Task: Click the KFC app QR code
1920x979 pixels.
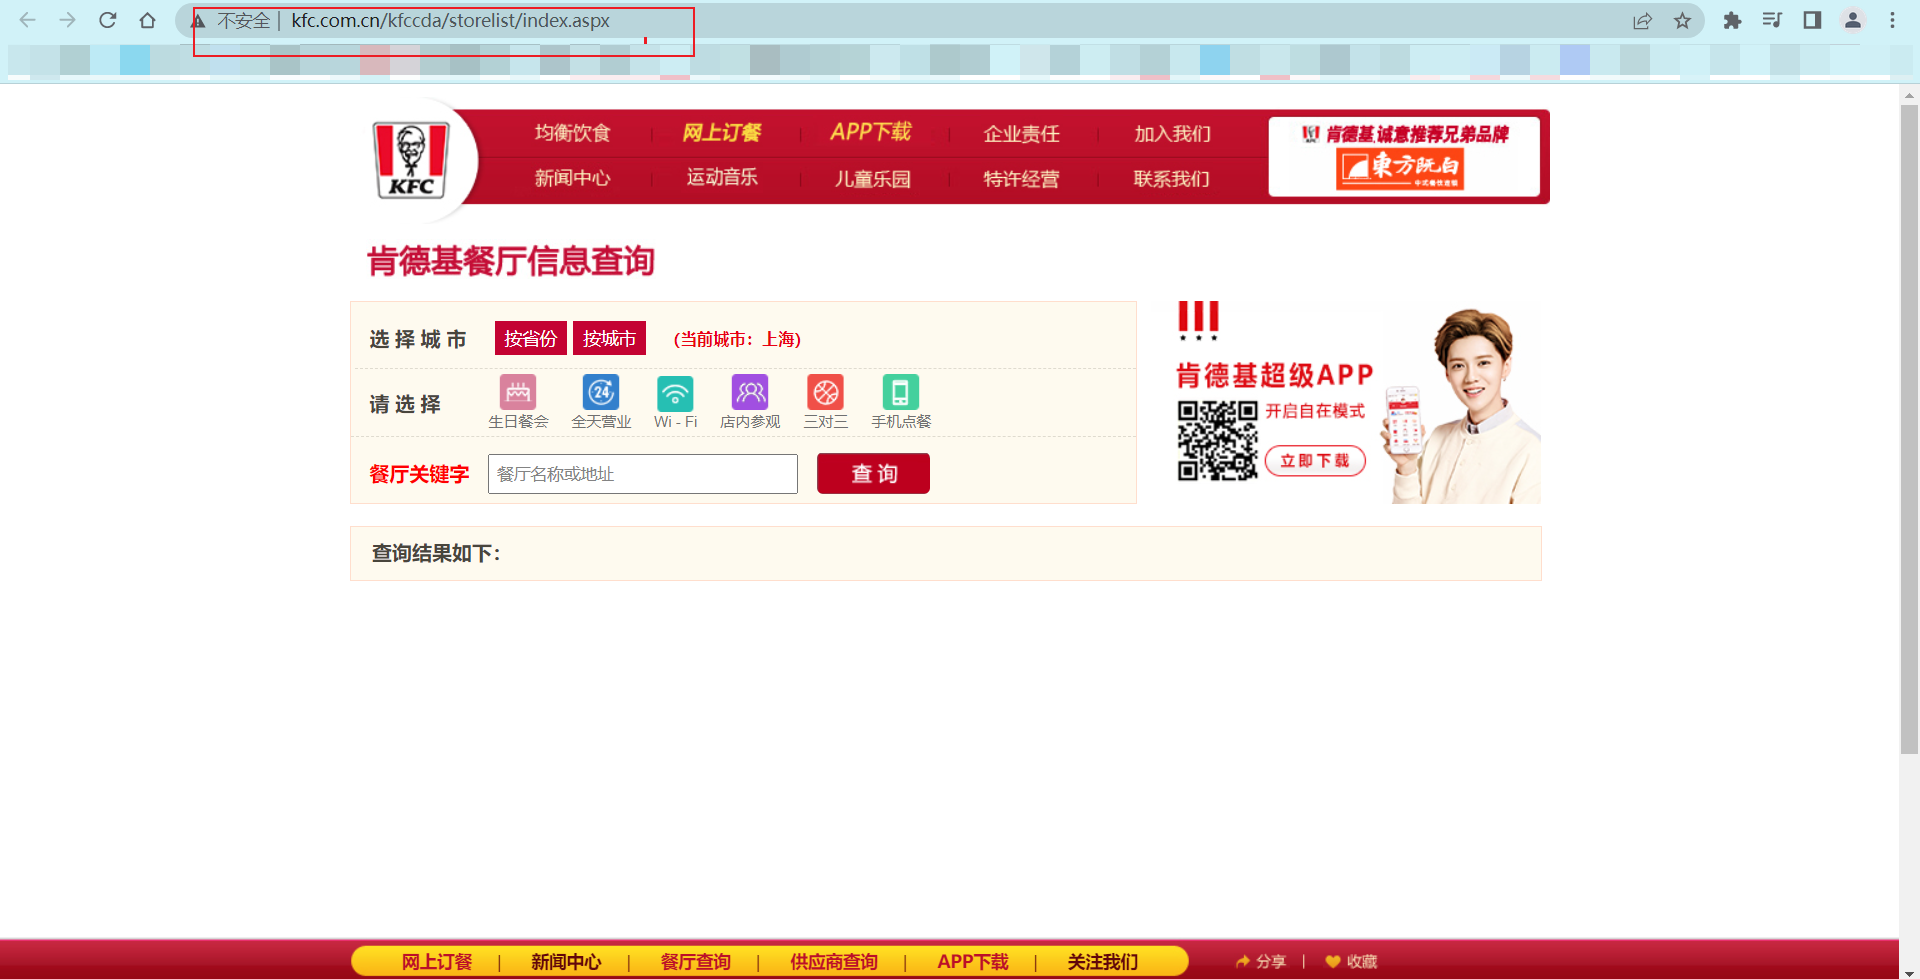Action: (1217, 440)
